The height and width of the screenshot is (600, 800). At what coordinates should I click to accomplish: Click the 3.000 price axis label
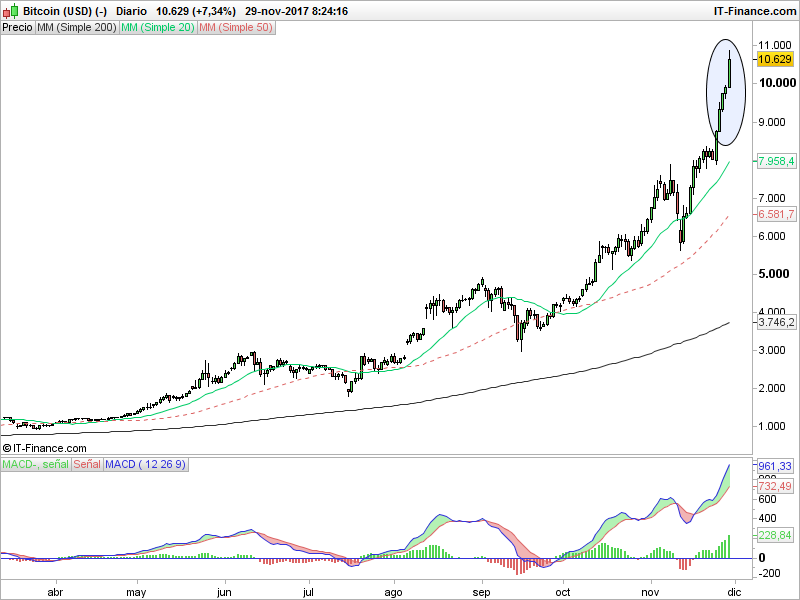772,350
